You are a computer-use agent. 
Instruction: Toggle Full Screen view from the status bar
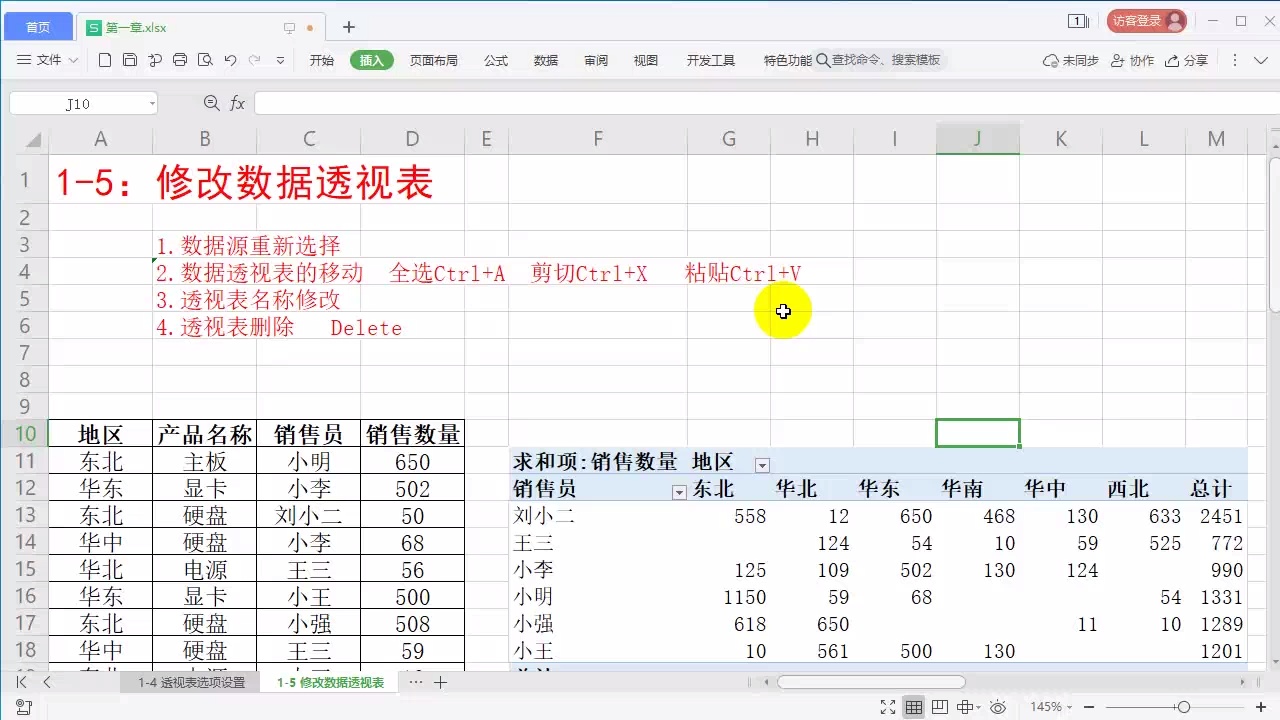click(x=887, y=707)
